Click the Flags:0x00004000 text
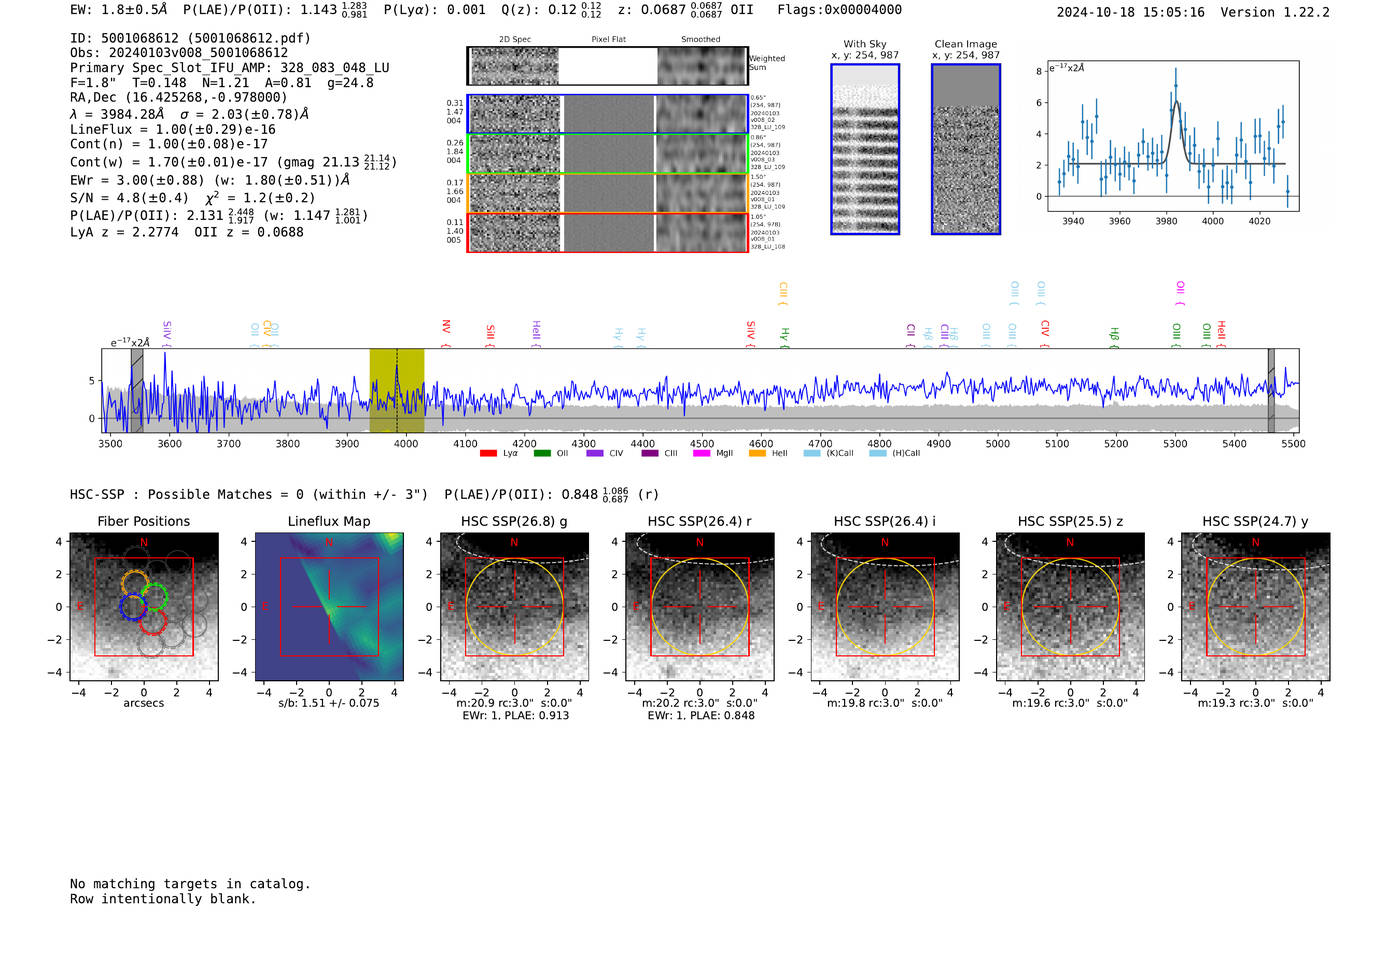This screenshot has height=953, width=1400. pyautogui.click(x=839, y=10)
